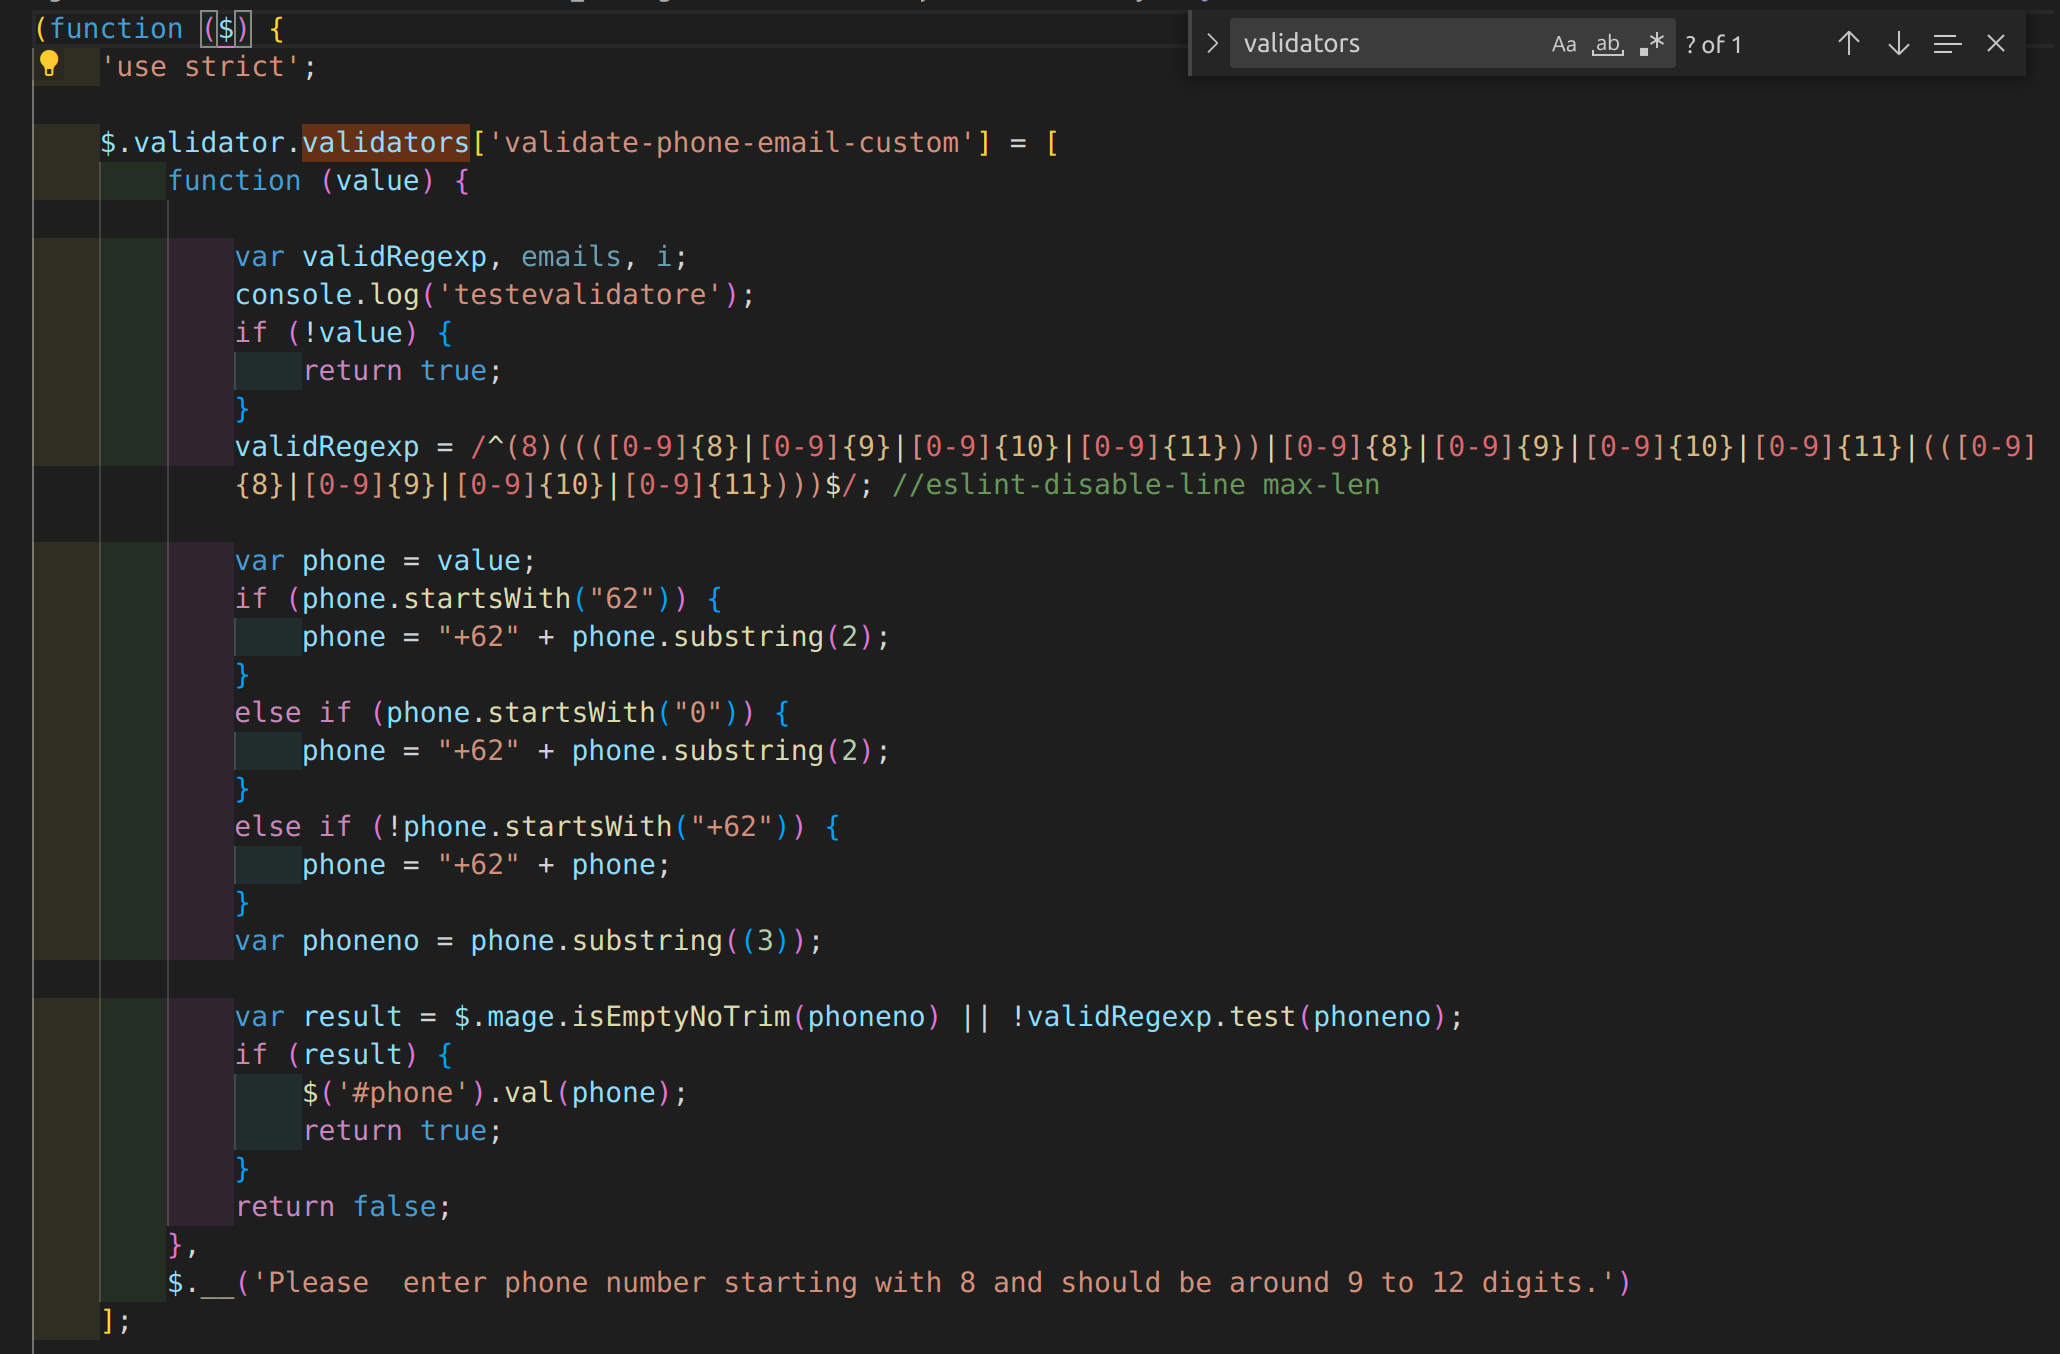2060x1354 pixels.
Task: Toggle Find in Selection icon
Action: coord(1947,44)
